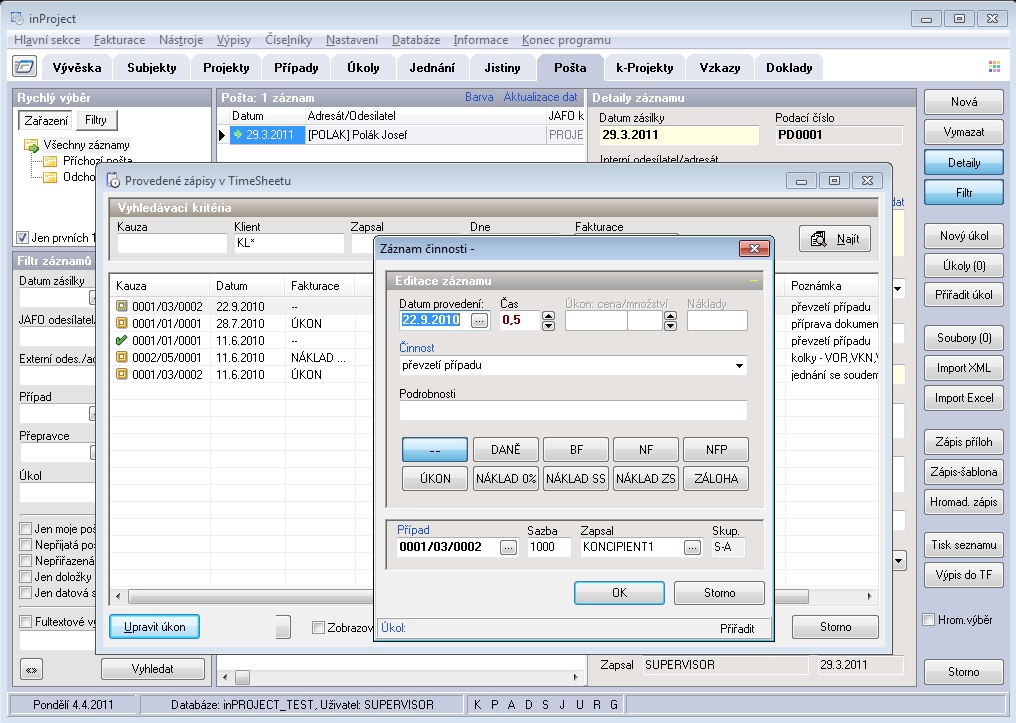Click the status icon in row 0002/05/0001

[x=121, y=357]
